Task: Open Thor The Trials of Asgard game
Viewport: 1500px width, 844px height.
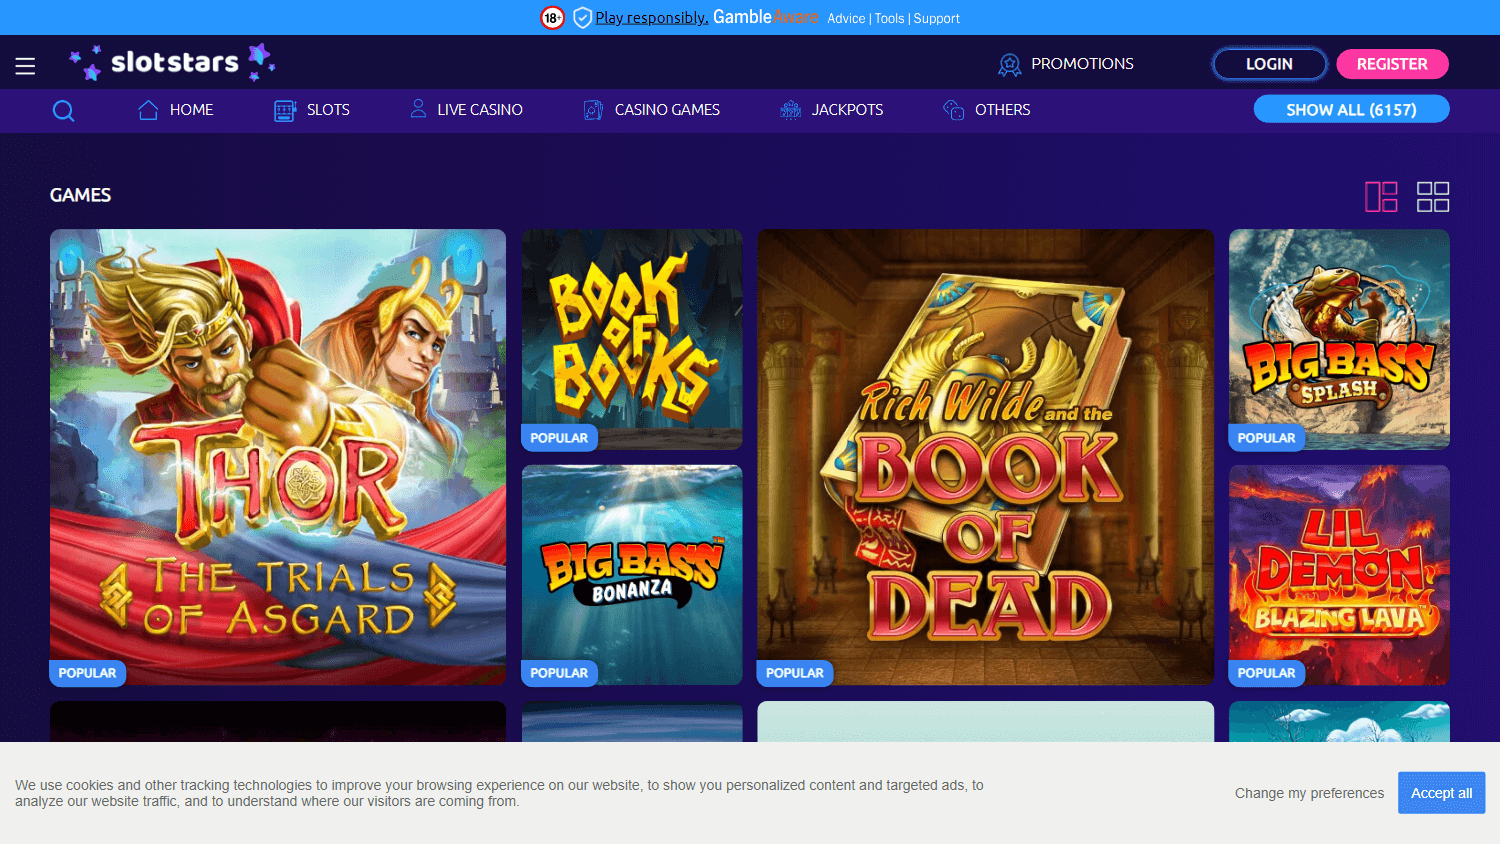Action: pos(278,457)
